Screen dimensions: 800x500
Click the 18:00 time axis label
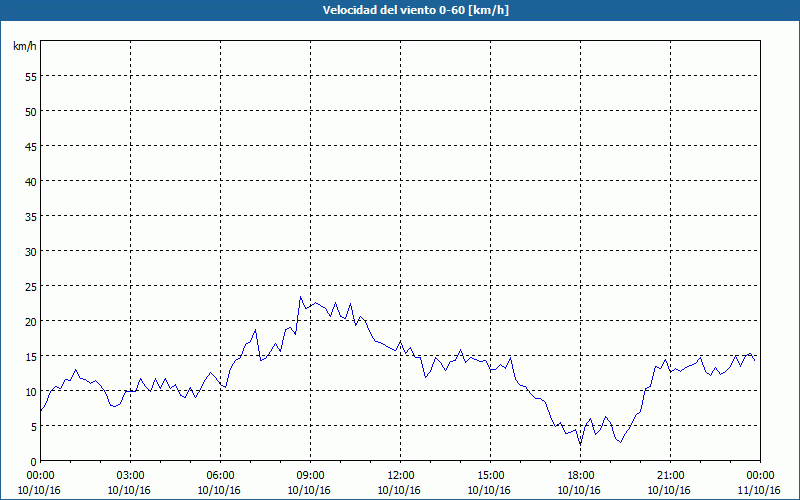[x=581, y=475]
